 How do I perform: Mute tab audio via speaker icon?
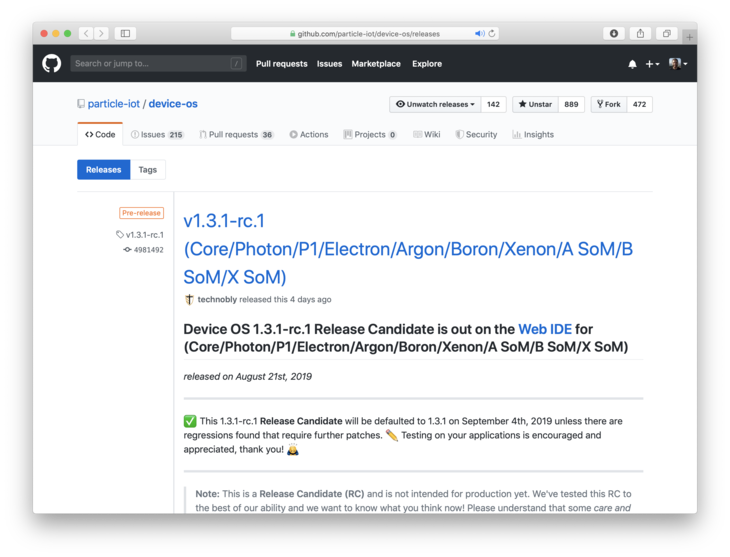coord(479,33)
